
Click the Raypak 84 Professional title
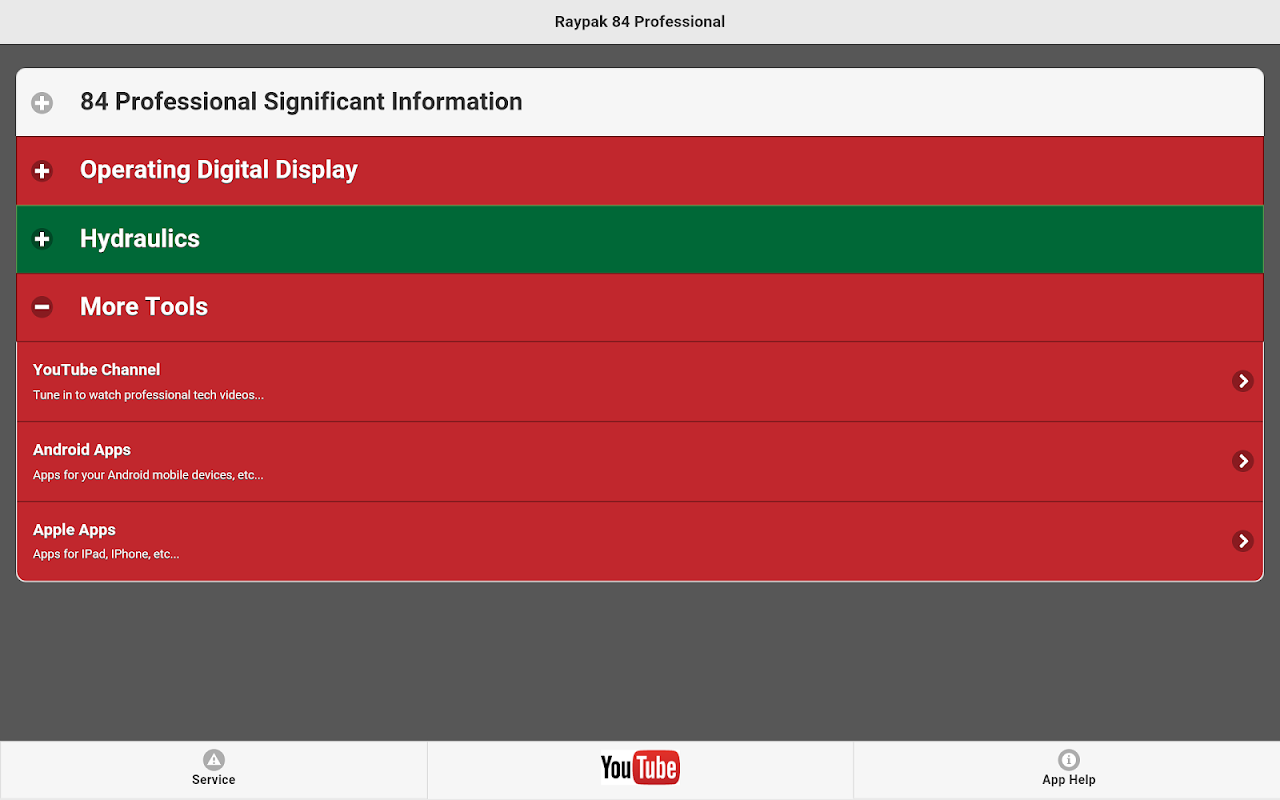(640, 21)
